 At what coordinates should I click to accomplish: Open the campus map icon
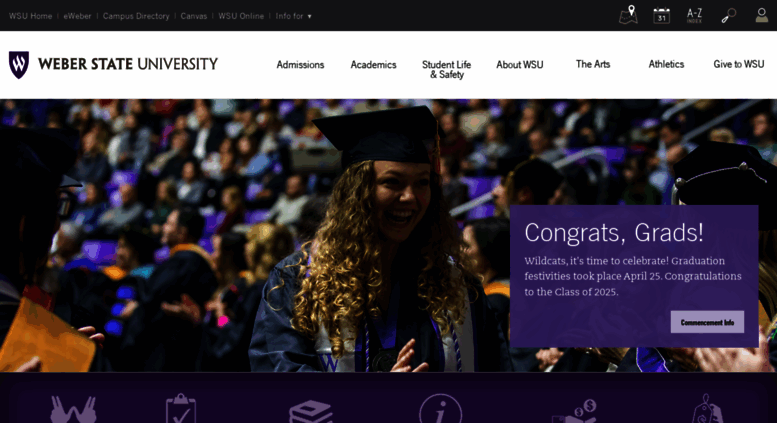[x=628, y=15]
